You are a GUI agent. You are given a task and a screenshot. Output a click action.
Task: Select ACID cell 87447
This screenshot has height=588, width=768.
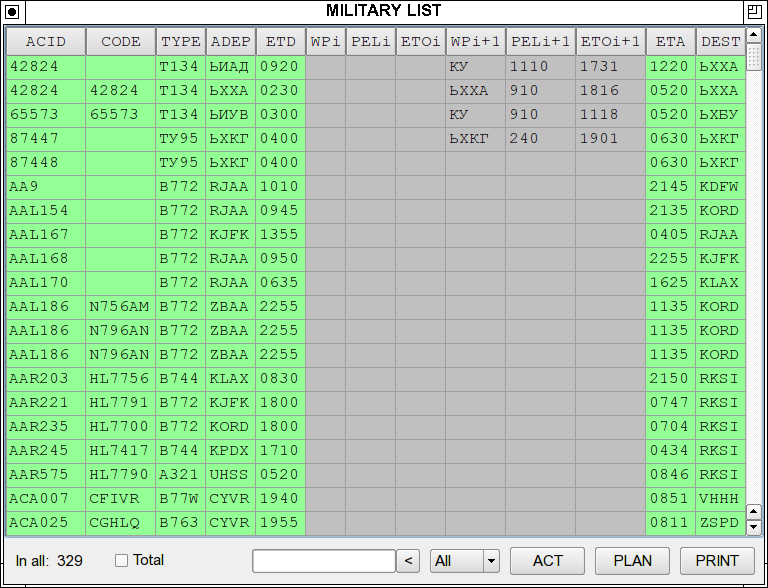click(46, 139)
